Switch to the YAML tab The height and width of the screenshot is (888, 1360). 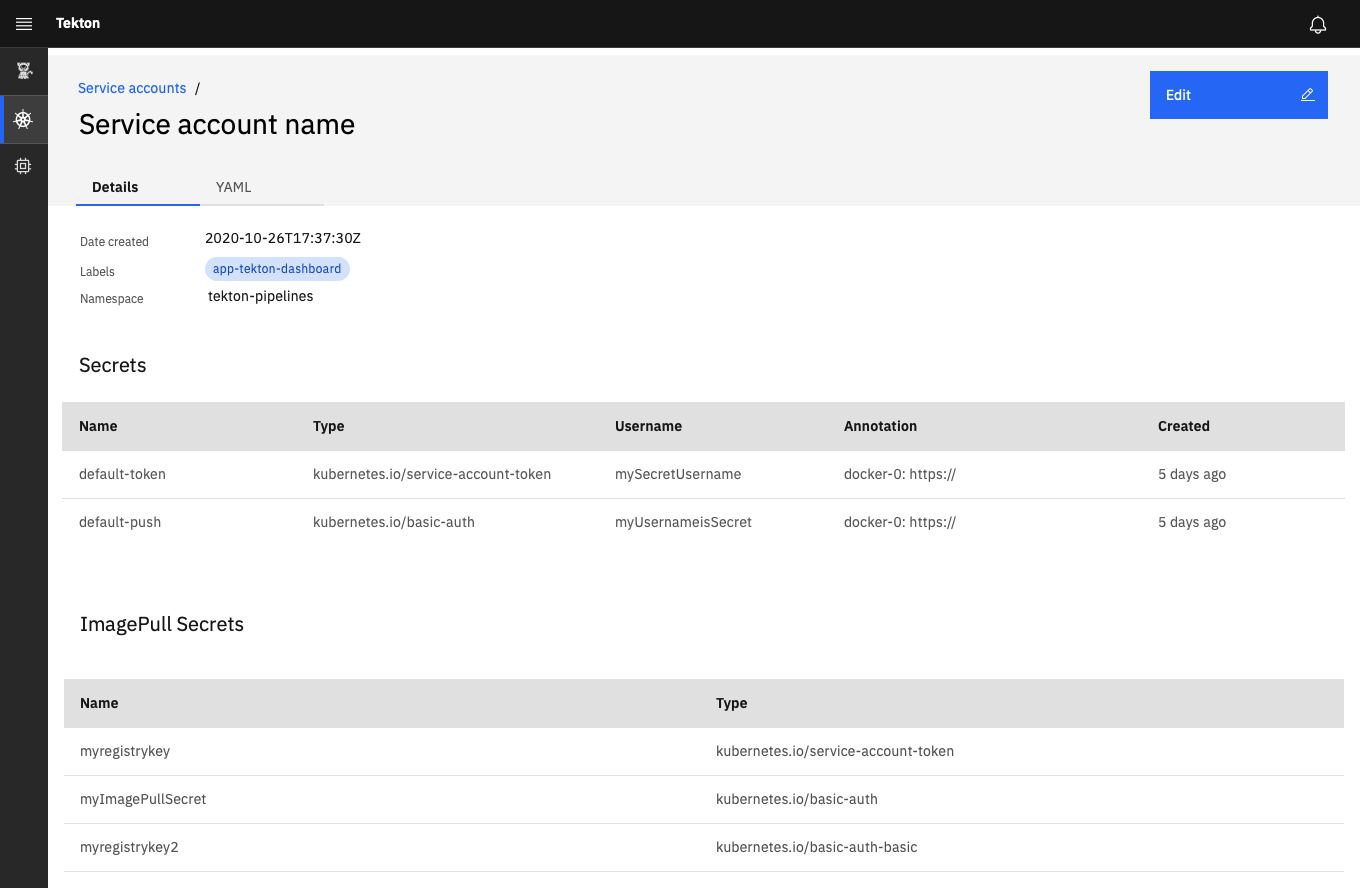pos(233,187)
